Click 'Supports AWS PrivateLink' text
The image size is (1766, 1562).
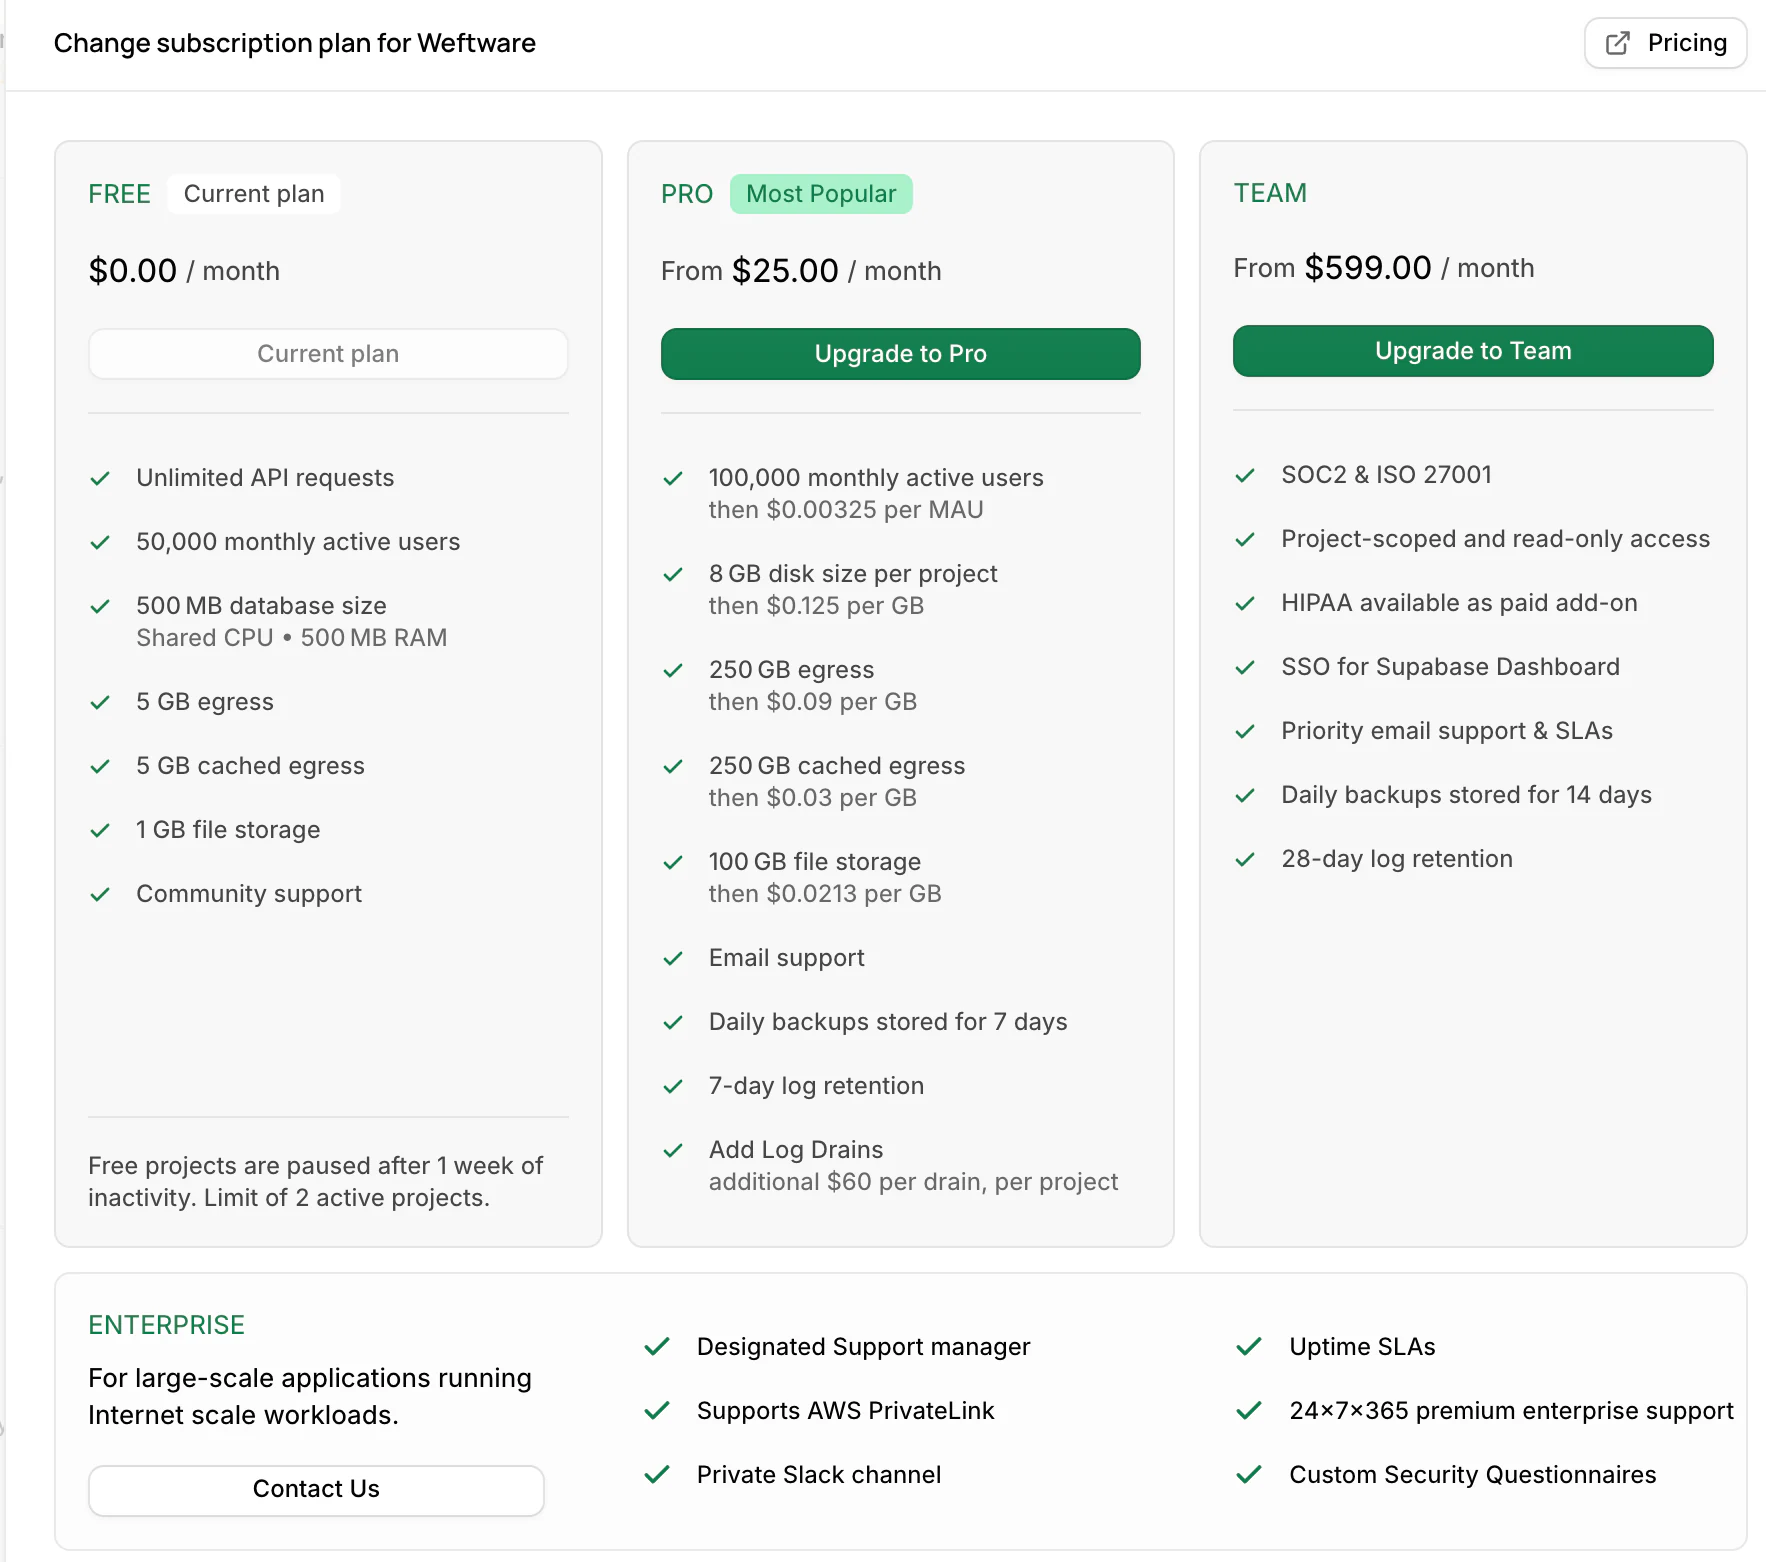tap(845, 1411)
